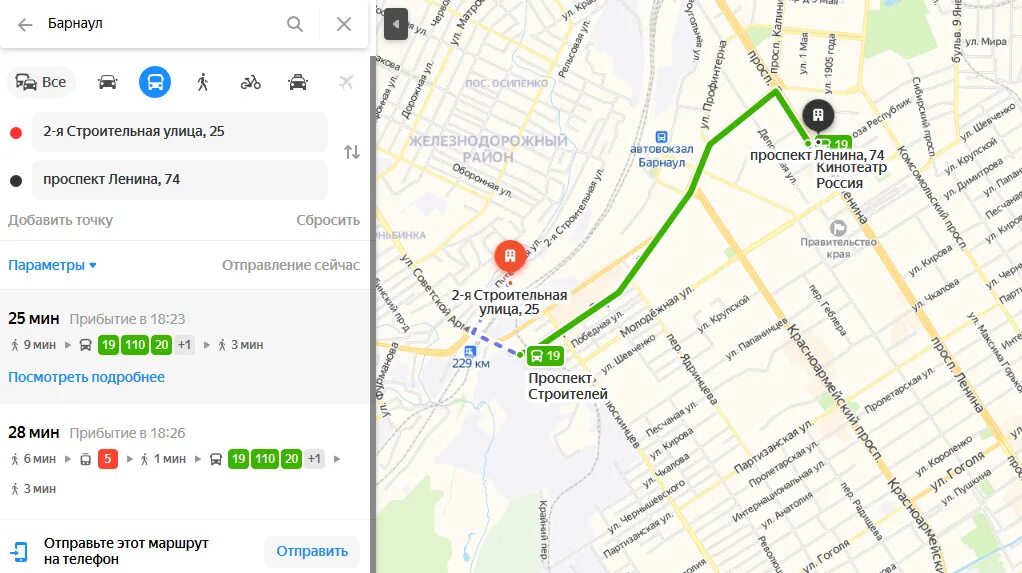Expand the Параметры dropdown

click(x=52, y=265)
